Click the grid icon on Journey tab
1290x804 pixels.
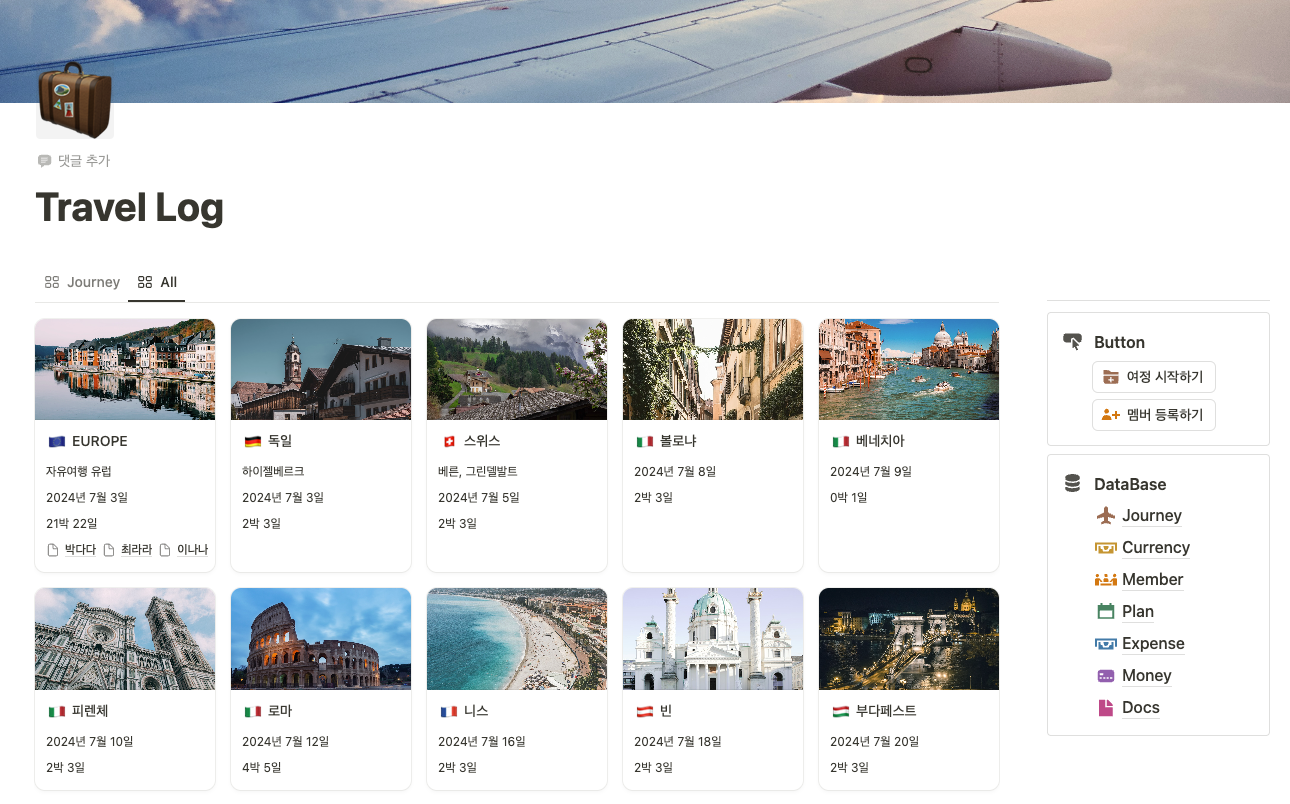coord(52,282)
